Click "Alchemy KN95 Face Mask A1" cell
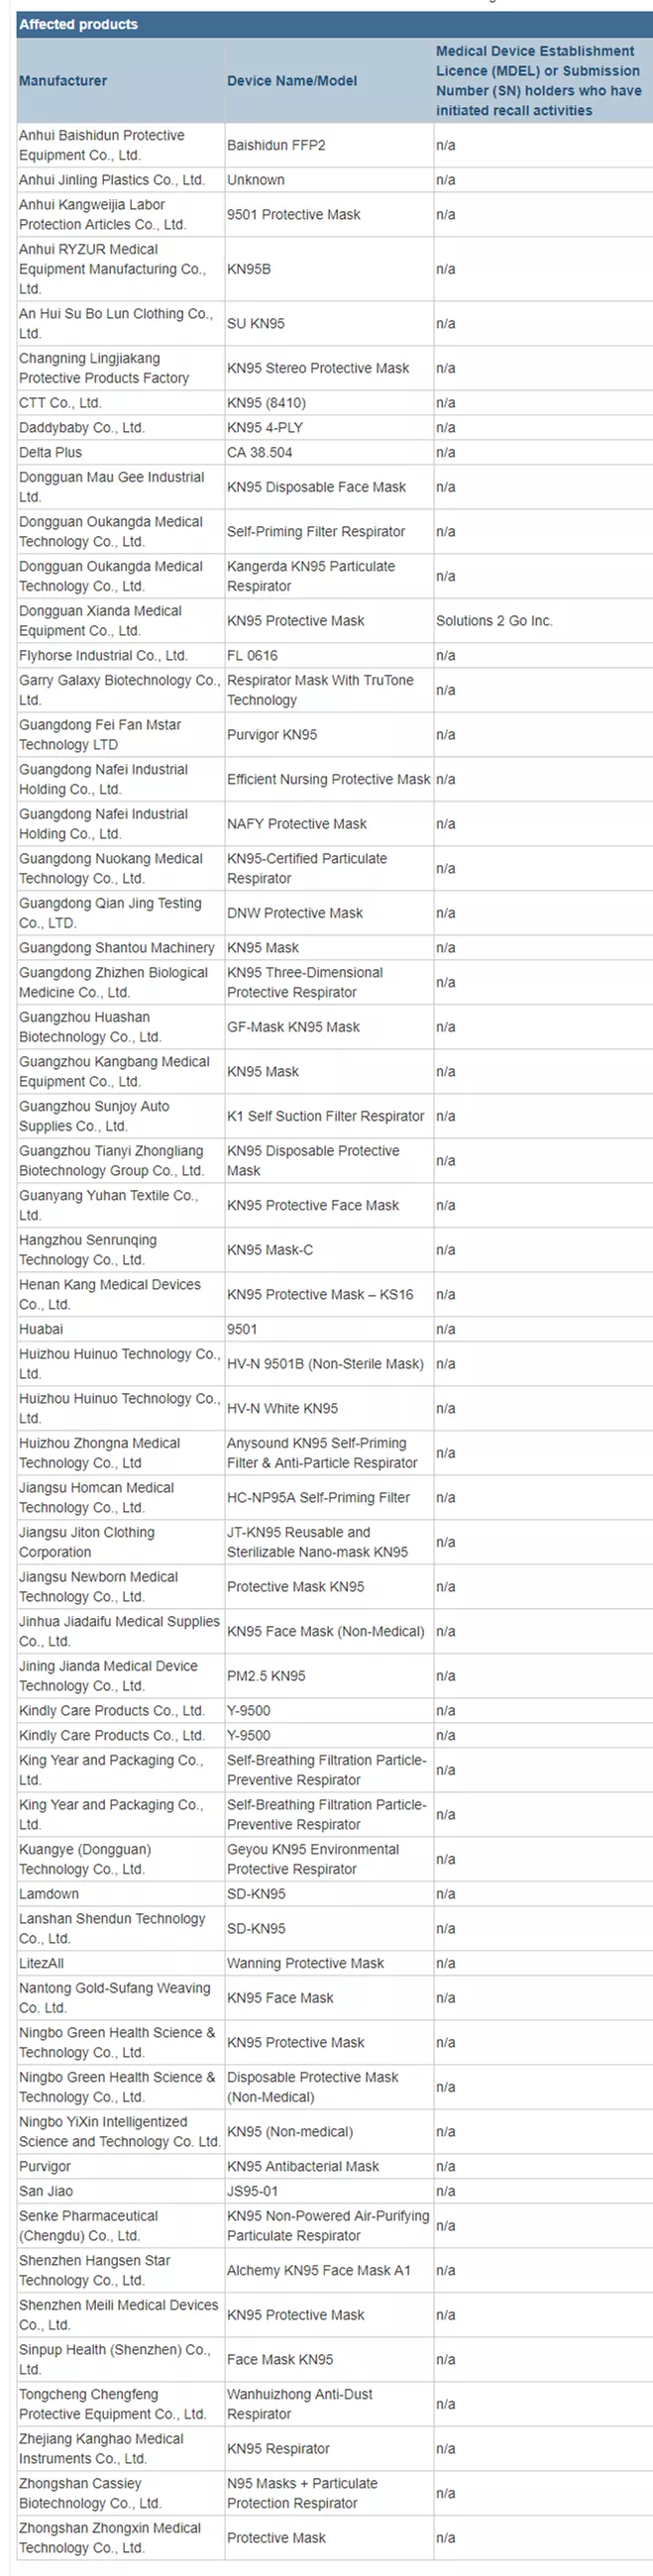Screen dimensions: 653x2576 [318, 2270]
